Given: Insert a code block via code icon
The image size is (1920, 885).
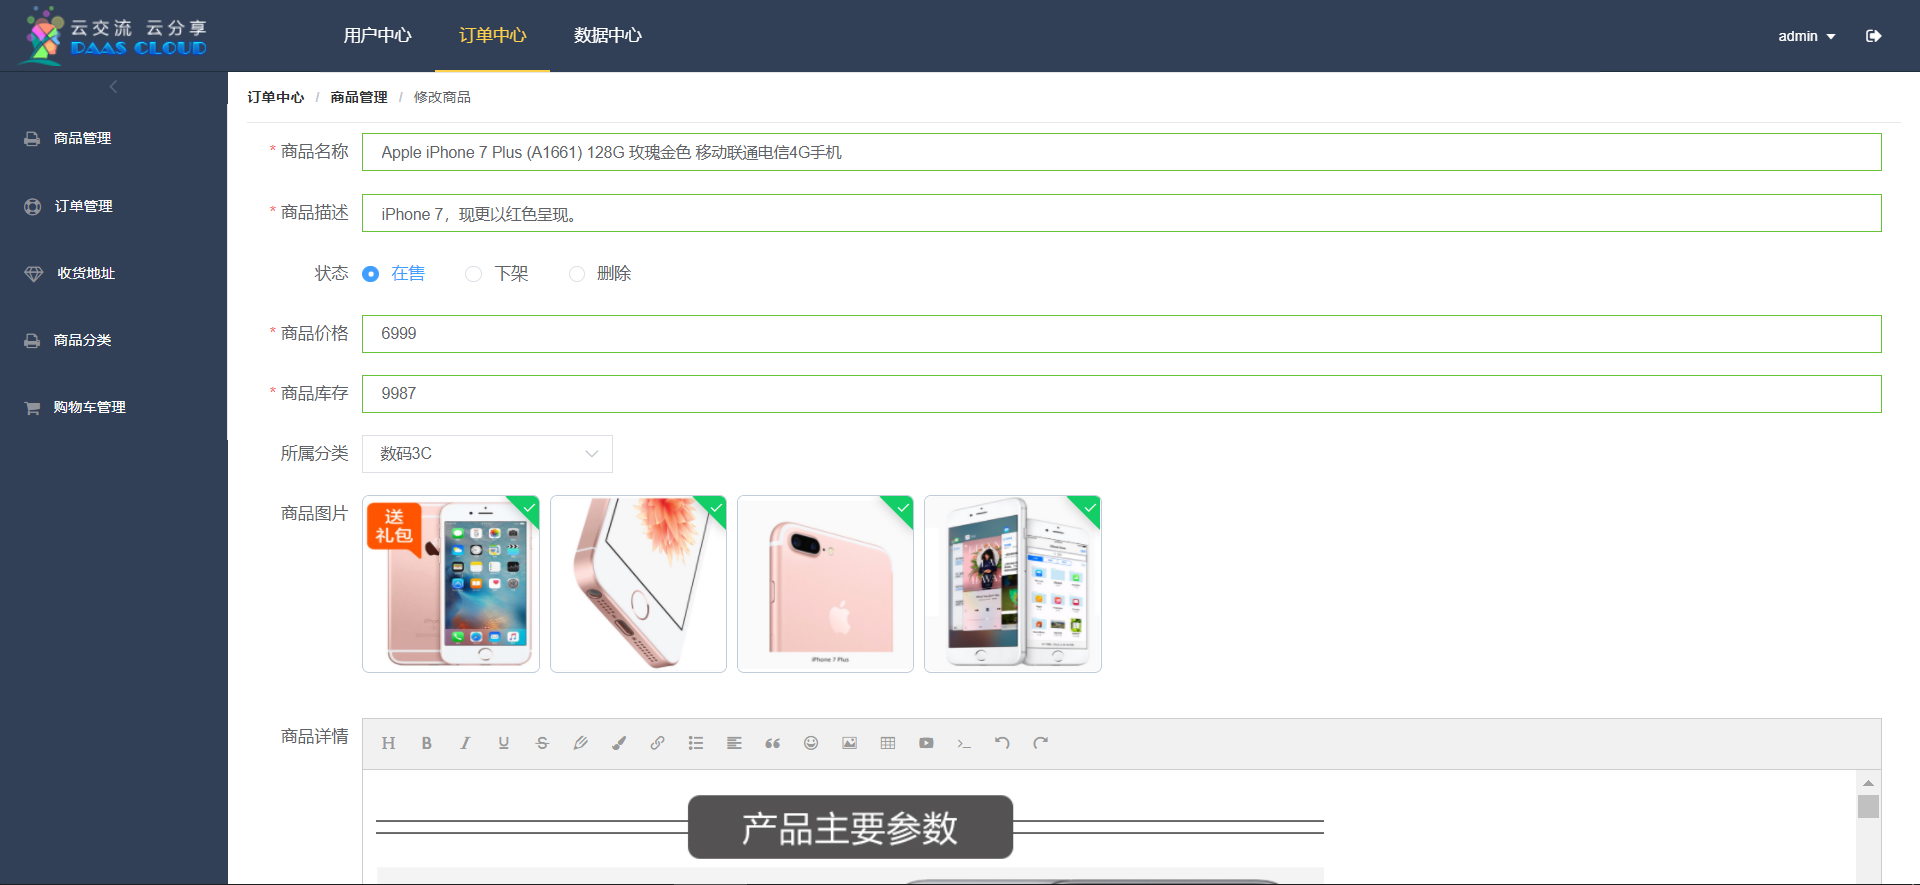Looking at the screenshot, I should coord(964,743).
